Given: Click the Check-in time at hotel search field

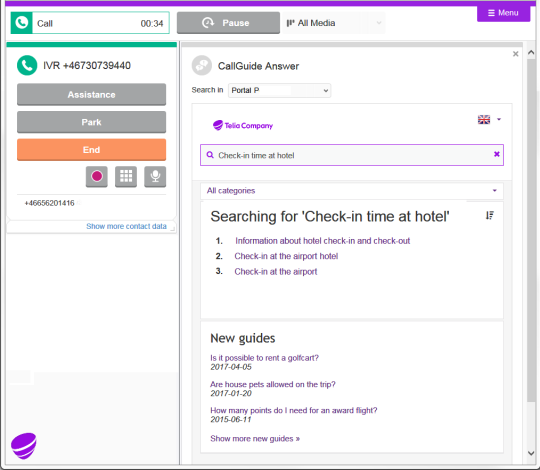Looking at the screenshot, I should (352, 155).
